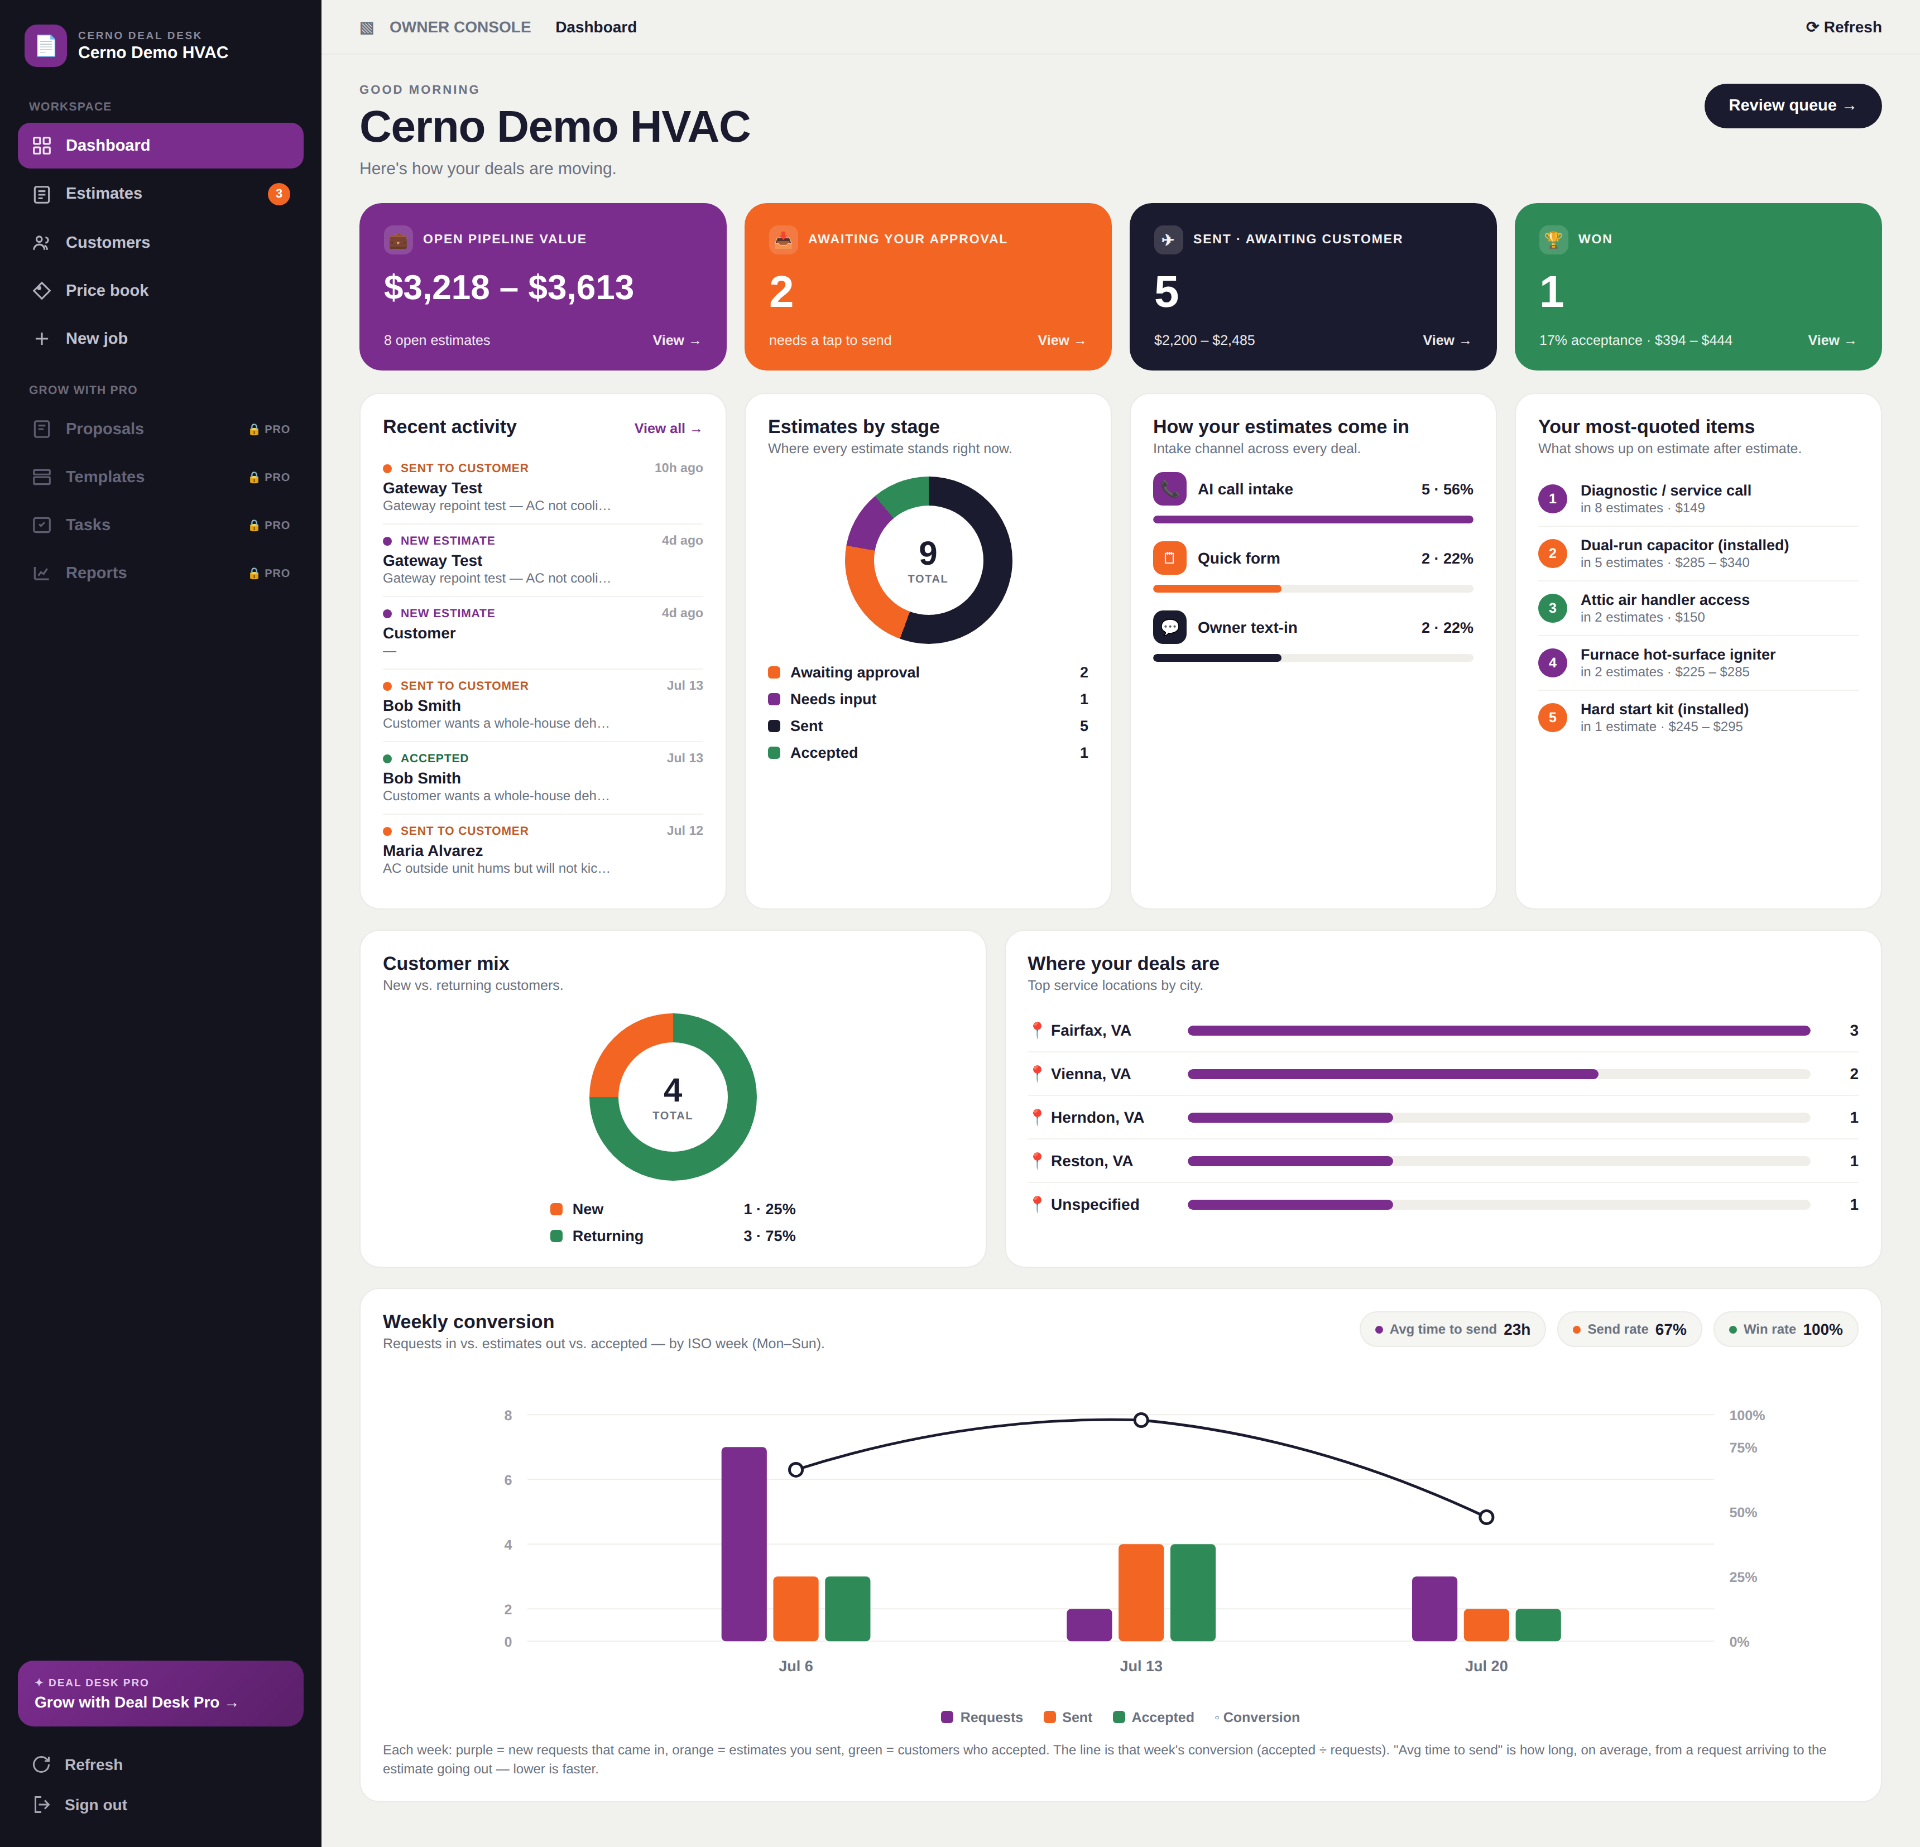1920x1847 pixels.
Task: Click Dual-run capacitor (installed) quoted item
Action: (1698, 553)
